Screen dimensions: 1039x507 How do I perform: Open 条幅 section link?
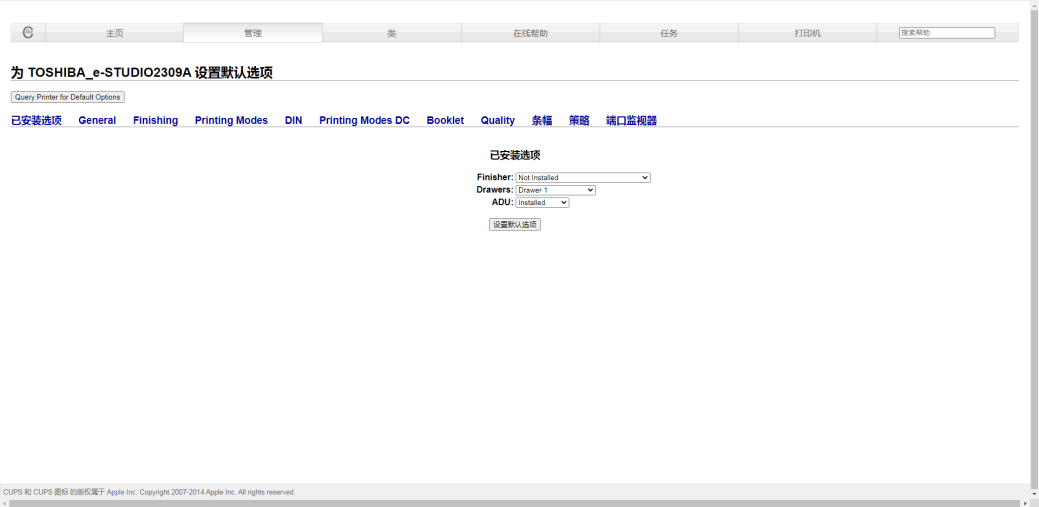[542, 120]
